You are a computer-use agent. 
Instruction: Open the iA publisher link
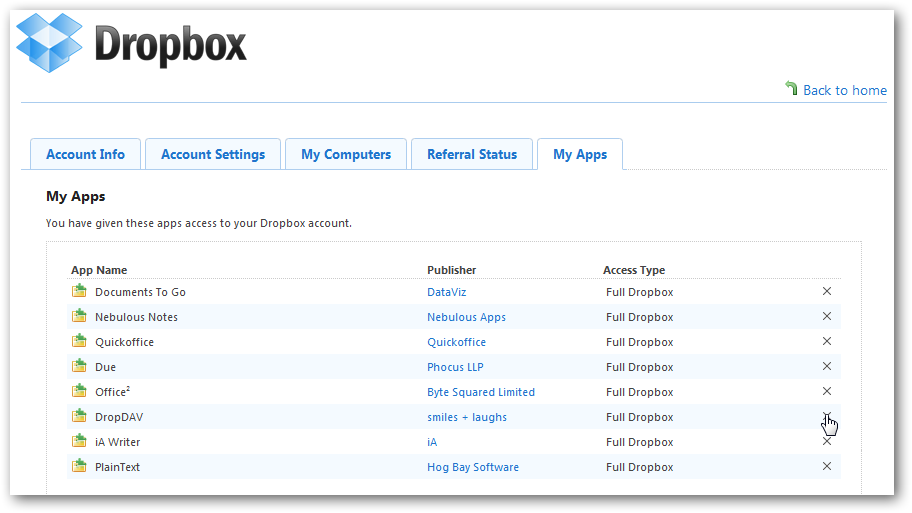(432, 442)
